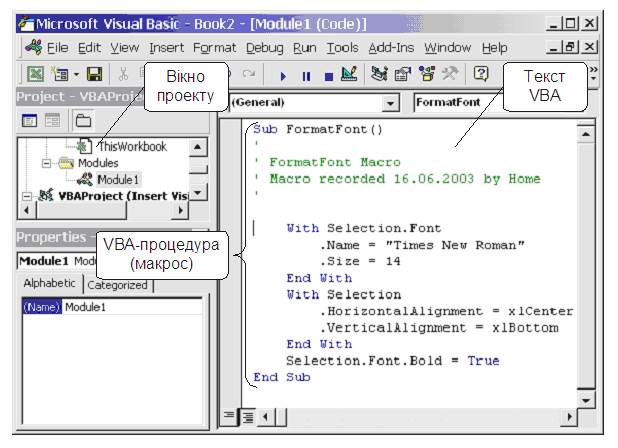Switch to the Alphabetic properties tab
This screenshot has width=618, height=448.
49,283
